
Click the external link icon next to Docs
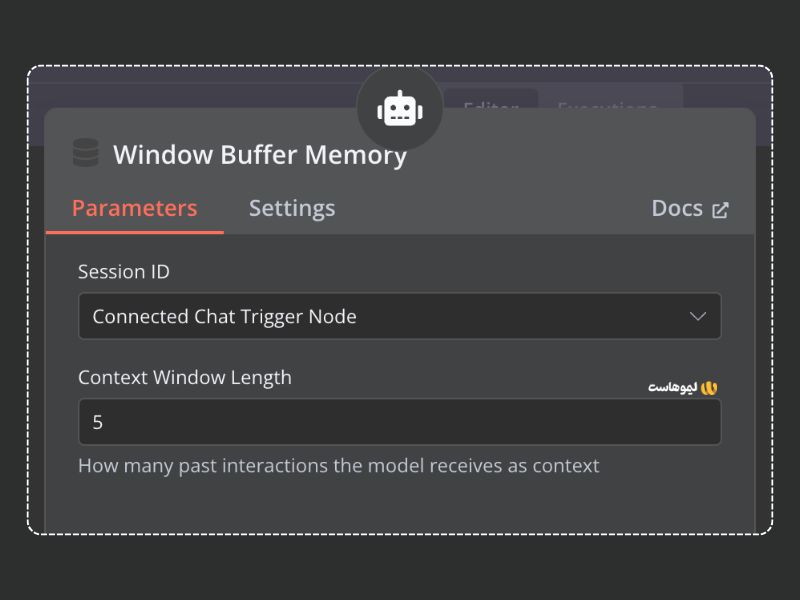[720, 209]
